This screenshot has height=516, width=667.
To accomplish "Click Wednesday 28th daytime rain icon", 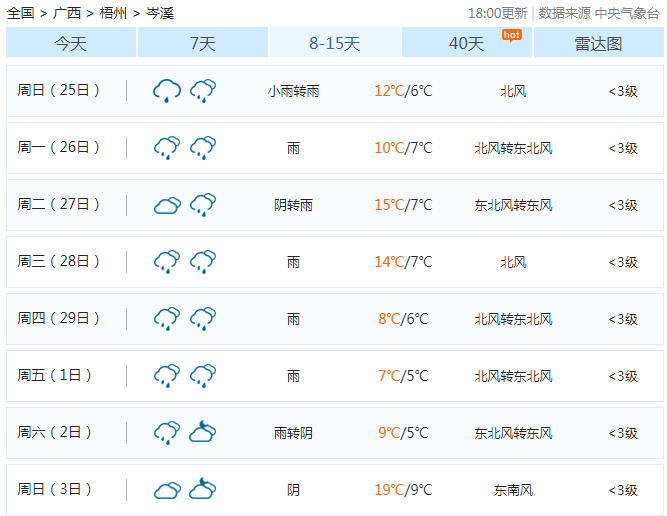I will click(167, 262).
